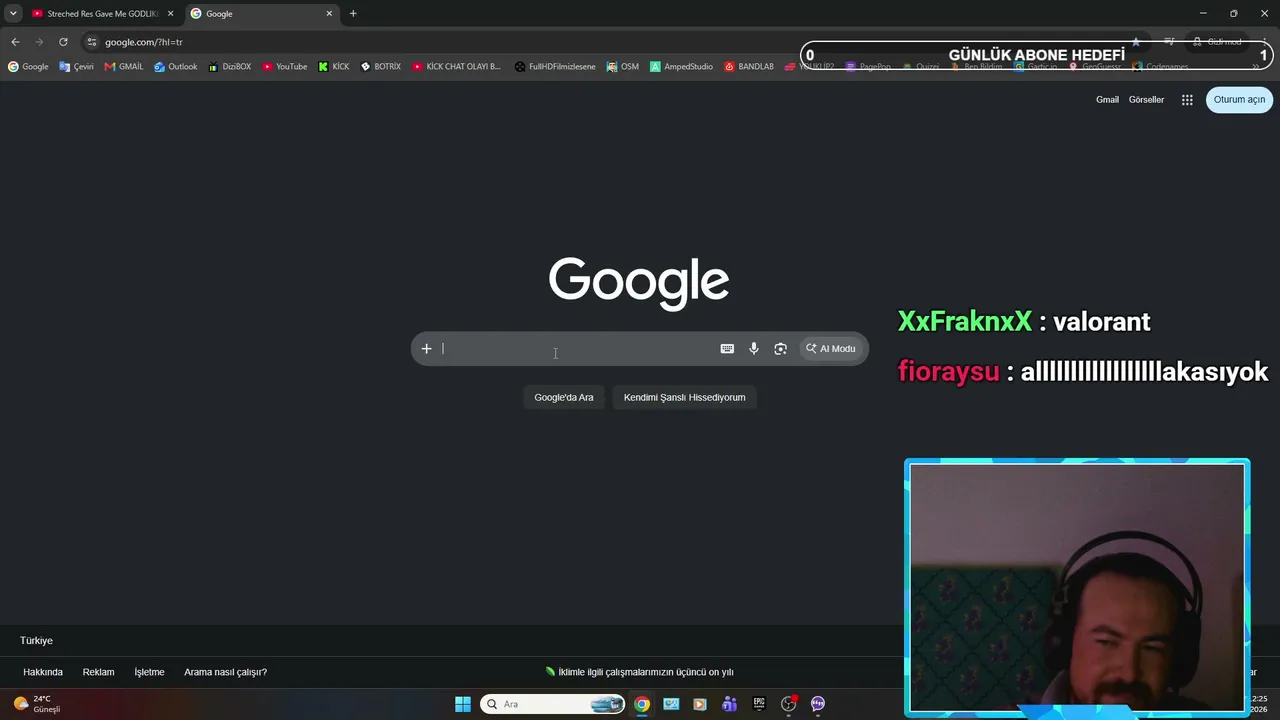The image size is (1280, 720).
Task: Open the Çeviri bookmark
Action: pyautogui.click(x=77, y=67)
